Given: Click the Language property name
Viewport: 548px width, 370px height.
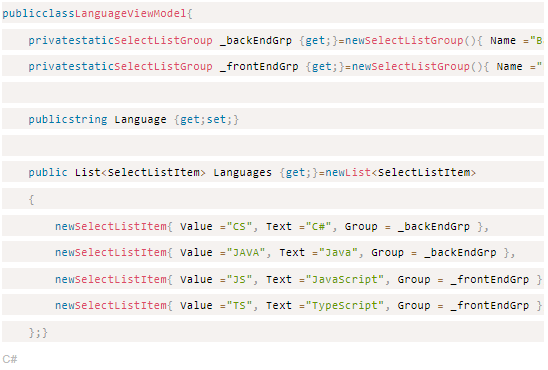Looking at the screenshot, I should 140,119.
